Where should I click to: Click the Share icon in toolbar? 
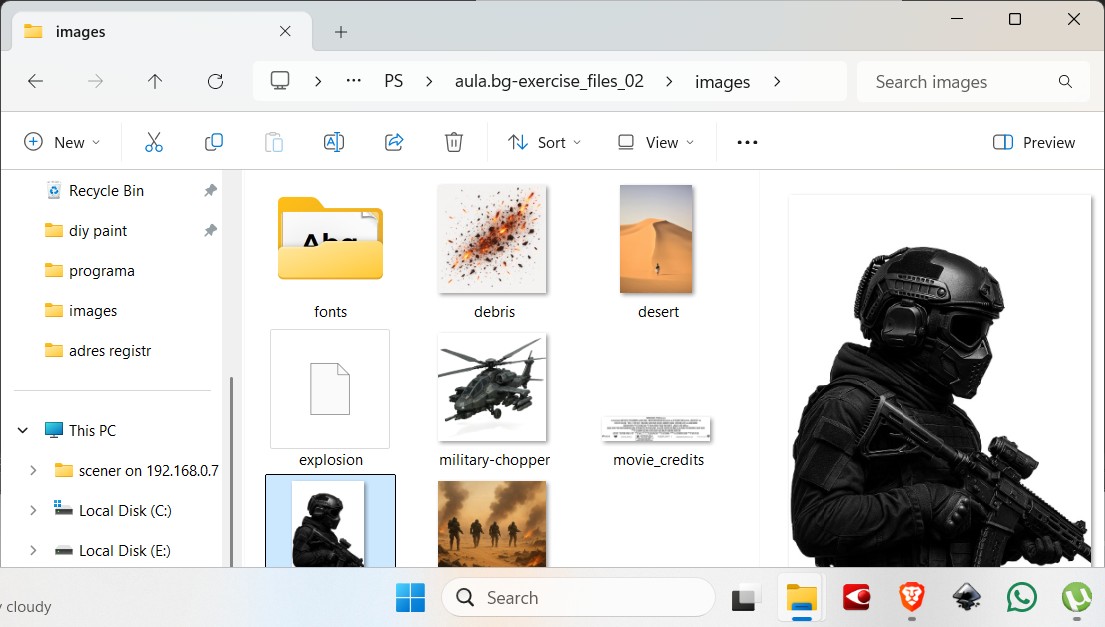[x=394, y=142]
